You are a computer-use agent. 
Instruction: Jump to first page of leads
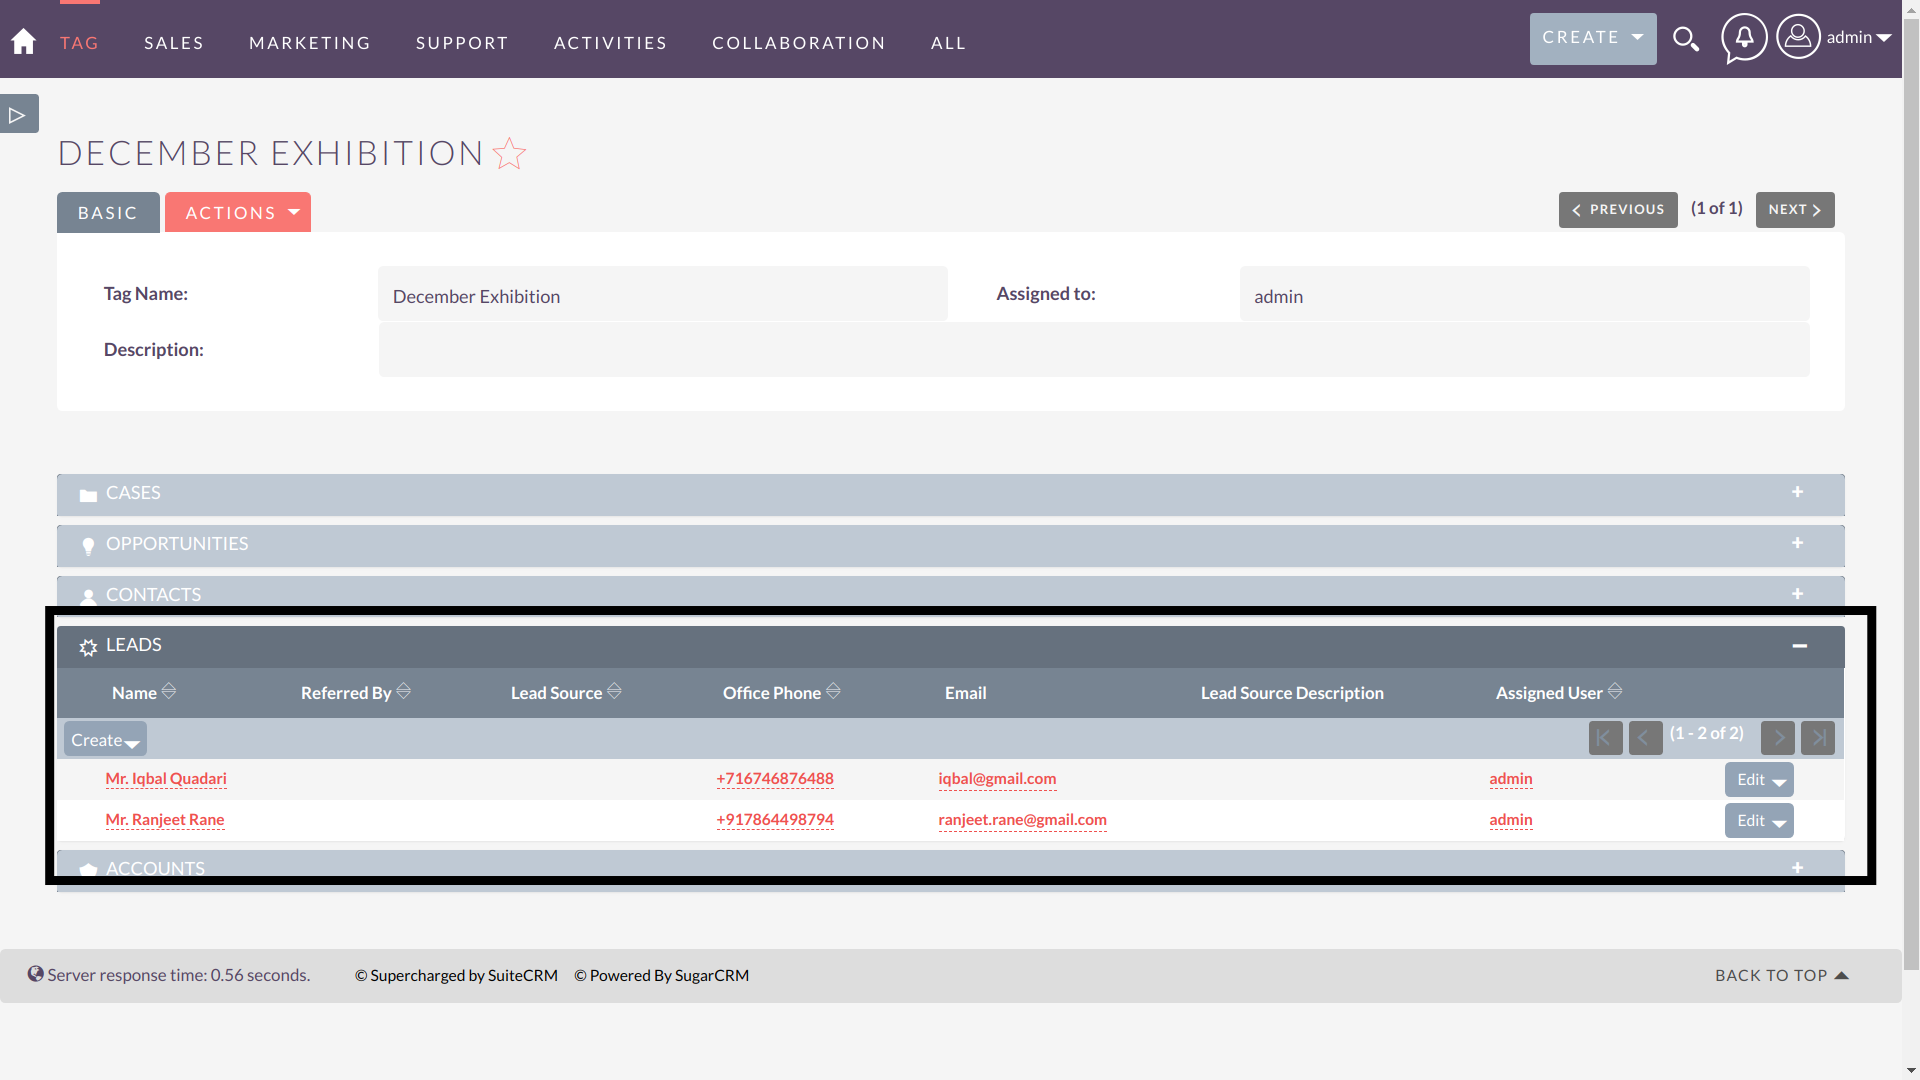tap(1606, 738)
